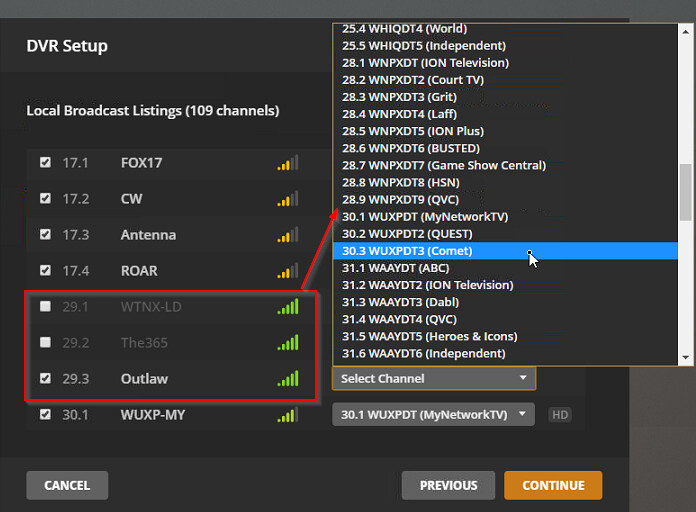The image size is (696, 512).
Task: Choose 28.9 WNPXDT9 (QVC)
Action: (505, 199)
